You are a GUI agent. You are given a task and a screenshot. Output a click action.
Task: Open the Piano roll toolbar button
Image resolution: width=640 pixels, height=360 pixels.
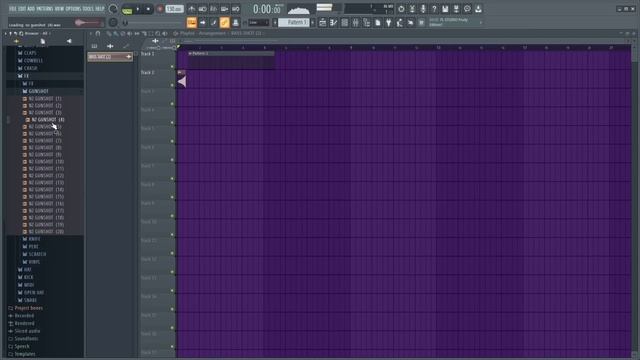333,23
